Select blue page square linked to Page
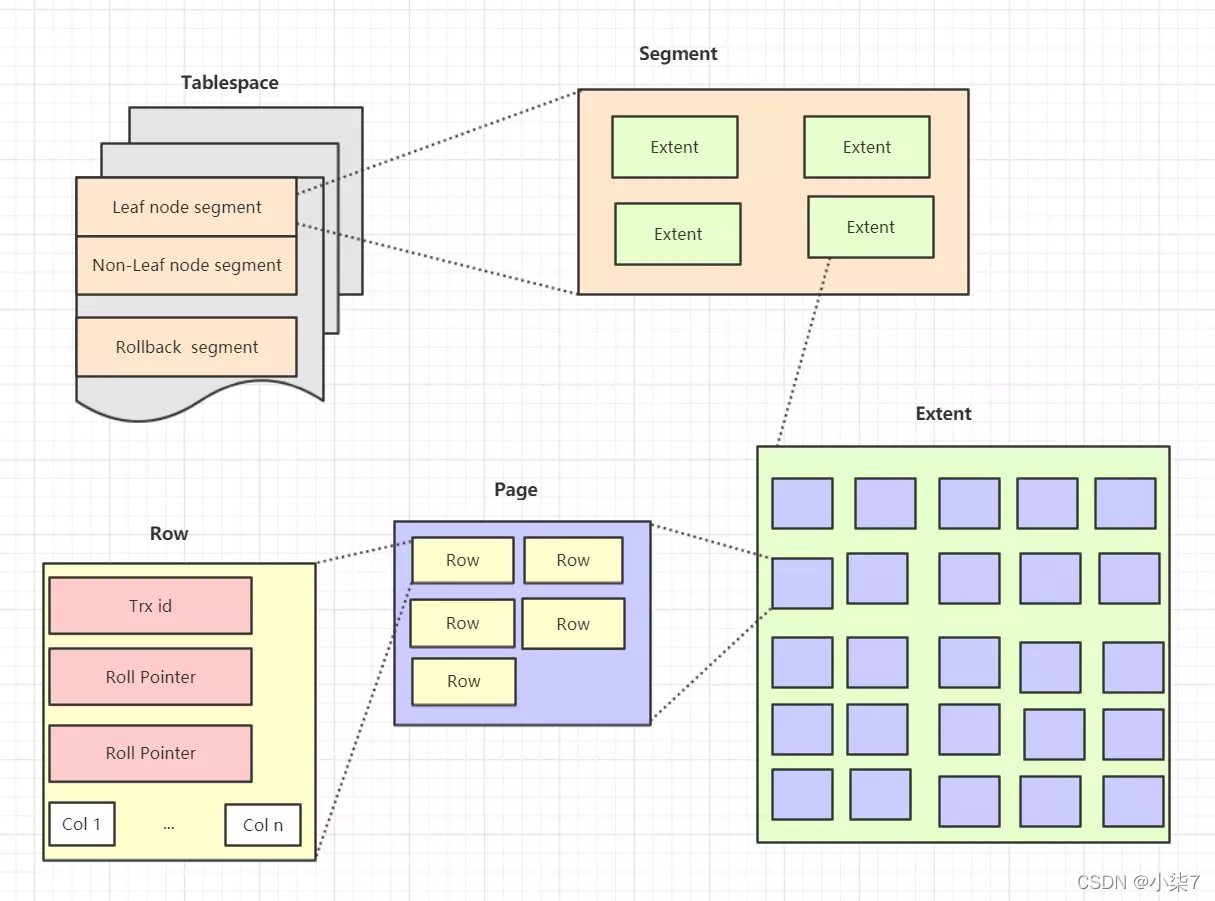The height and width of the screenshot is (901, 1215). click(x=802, y=583)
